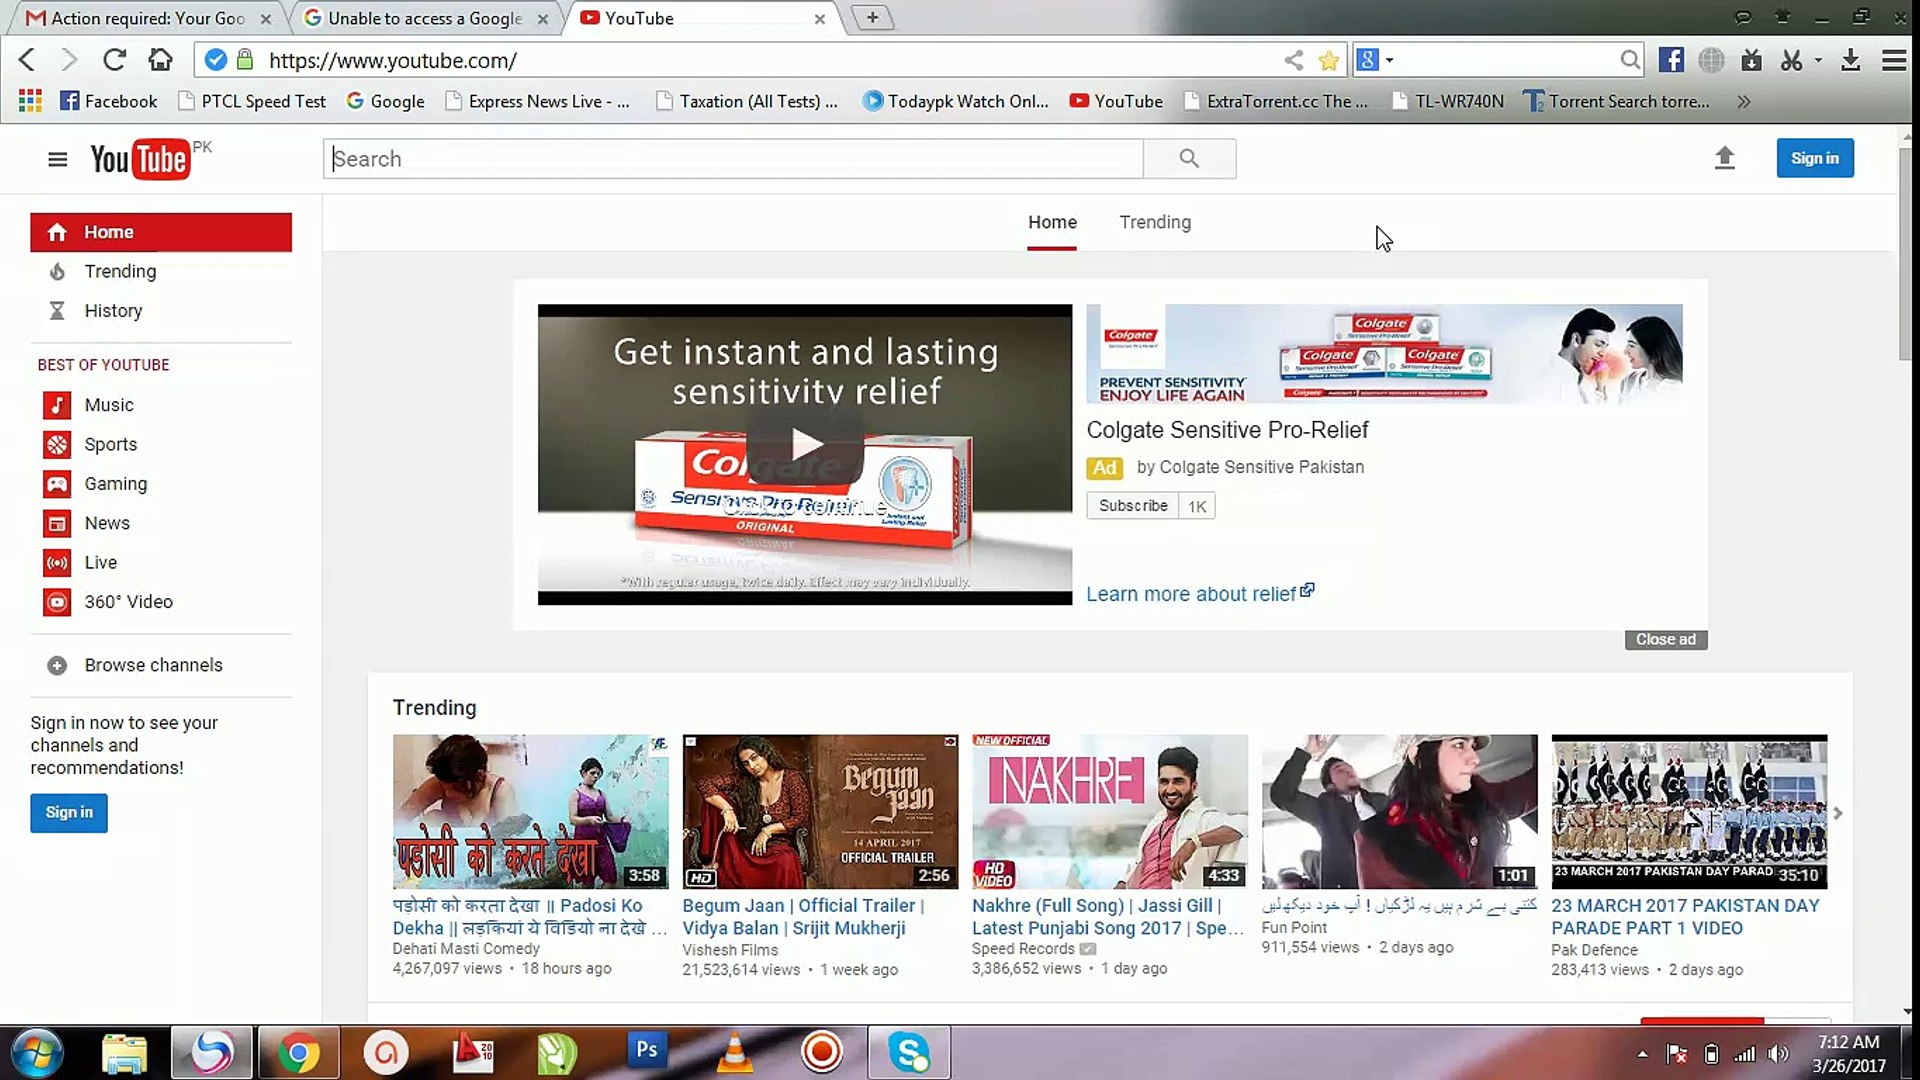The height and width of the screenshot is (1080, 1920).
Task: Click the YouTube search magnifier button
Action: pos(1188,159)
